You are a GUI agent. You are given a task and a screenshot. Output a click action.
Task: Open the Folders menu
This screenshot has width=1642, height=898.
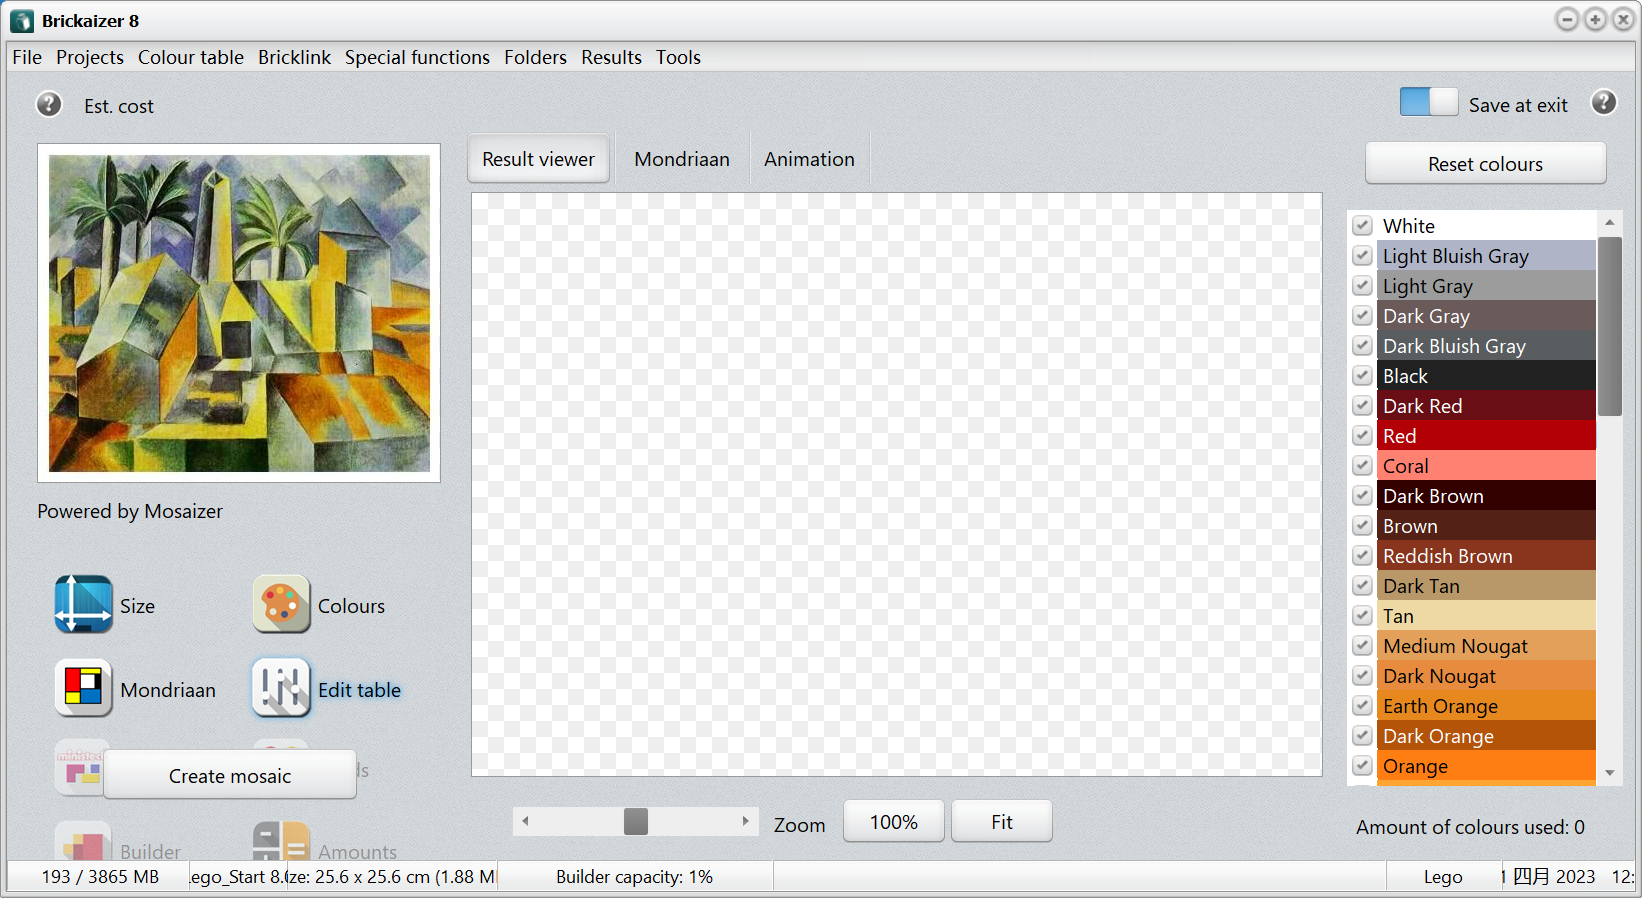coord(535,57)
